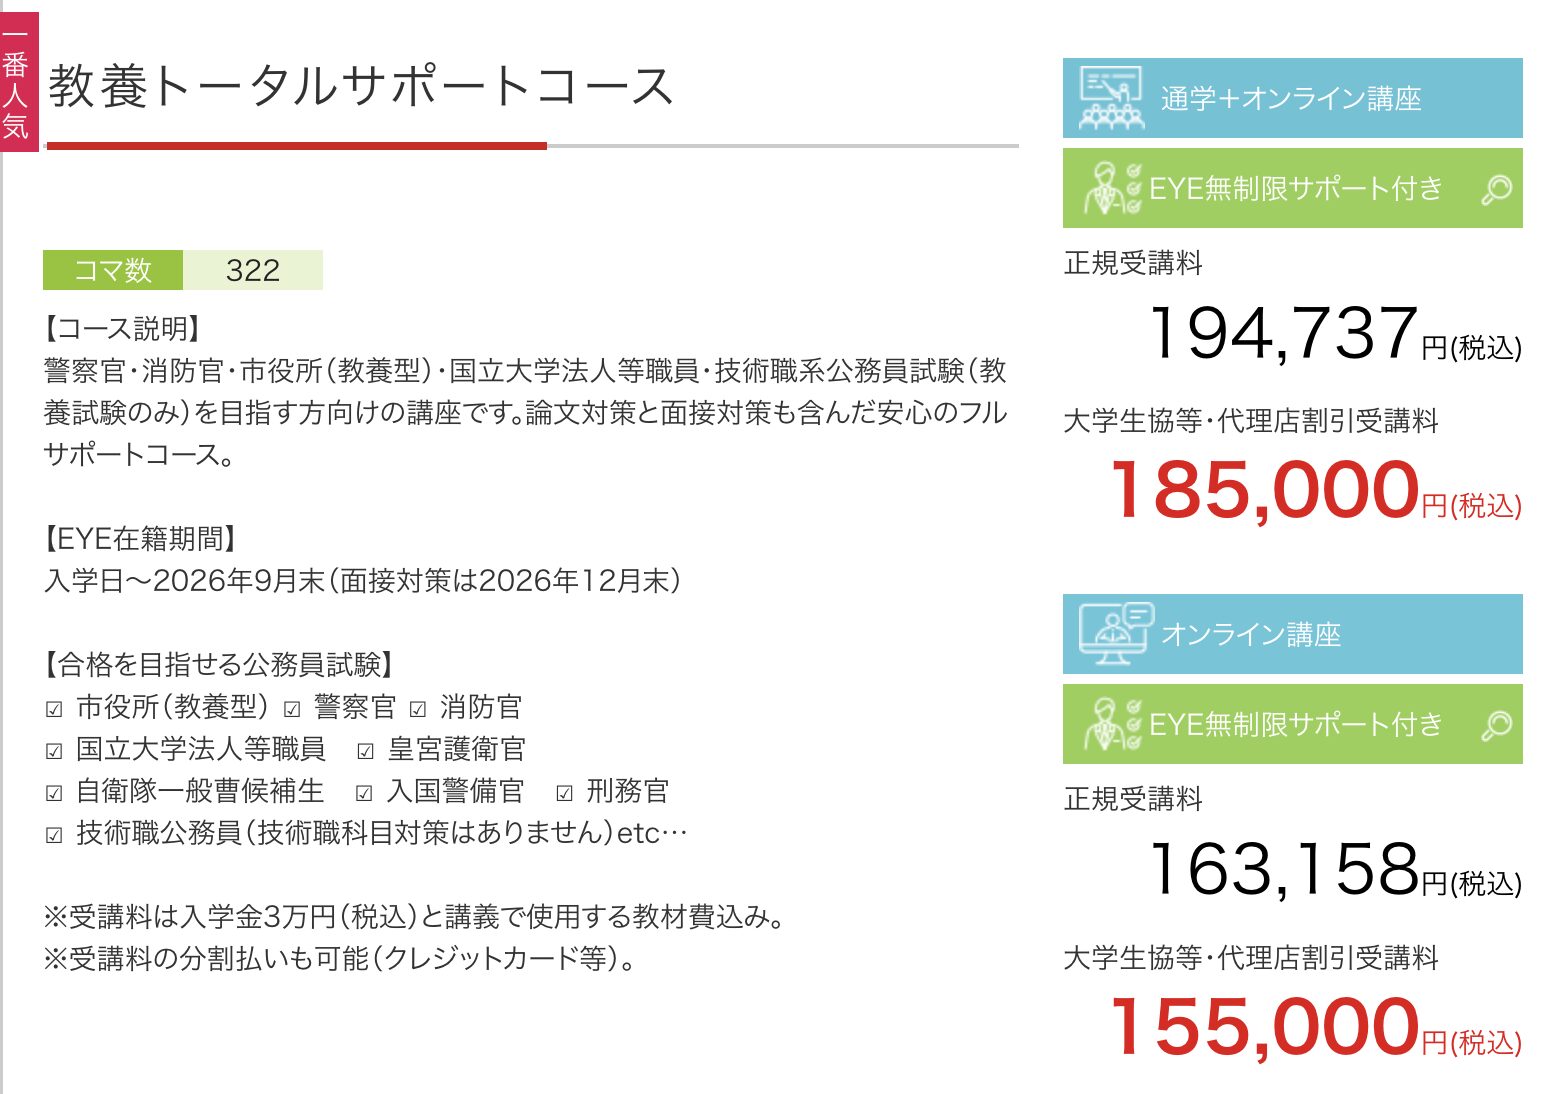The width and height of the screenshot is (1560, 1094).
Task: Click the classroom icon in 通学+オンライン講座 banner
Action: pos(1111,98)
